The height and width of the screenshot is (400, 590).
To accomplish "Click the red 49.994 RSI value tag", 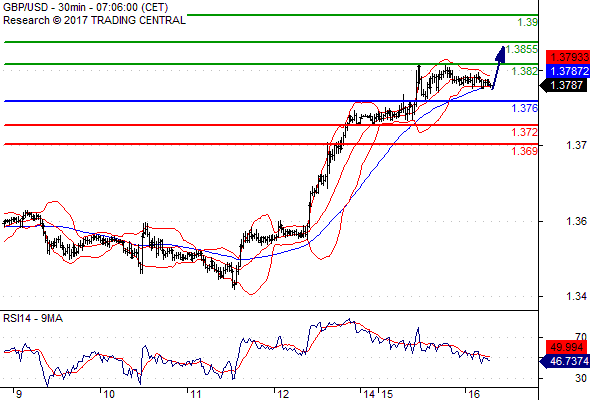I will [x=566, y=347].
